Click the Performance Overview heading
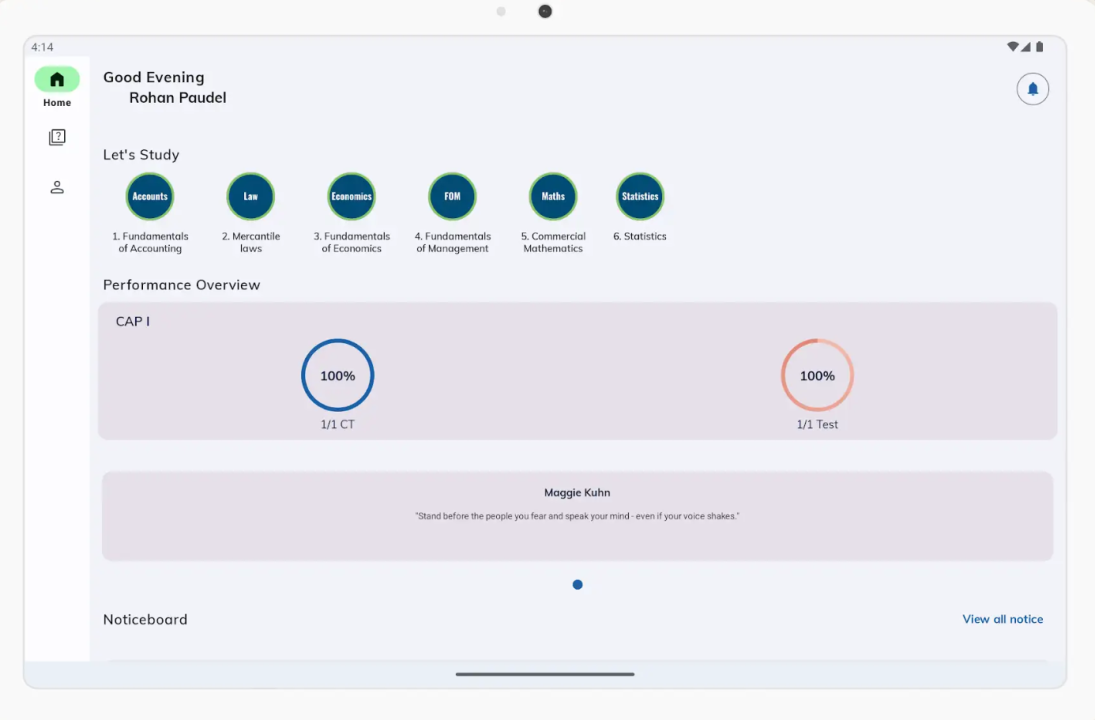This screenshot has height=720, width=1095. point(182,285)
